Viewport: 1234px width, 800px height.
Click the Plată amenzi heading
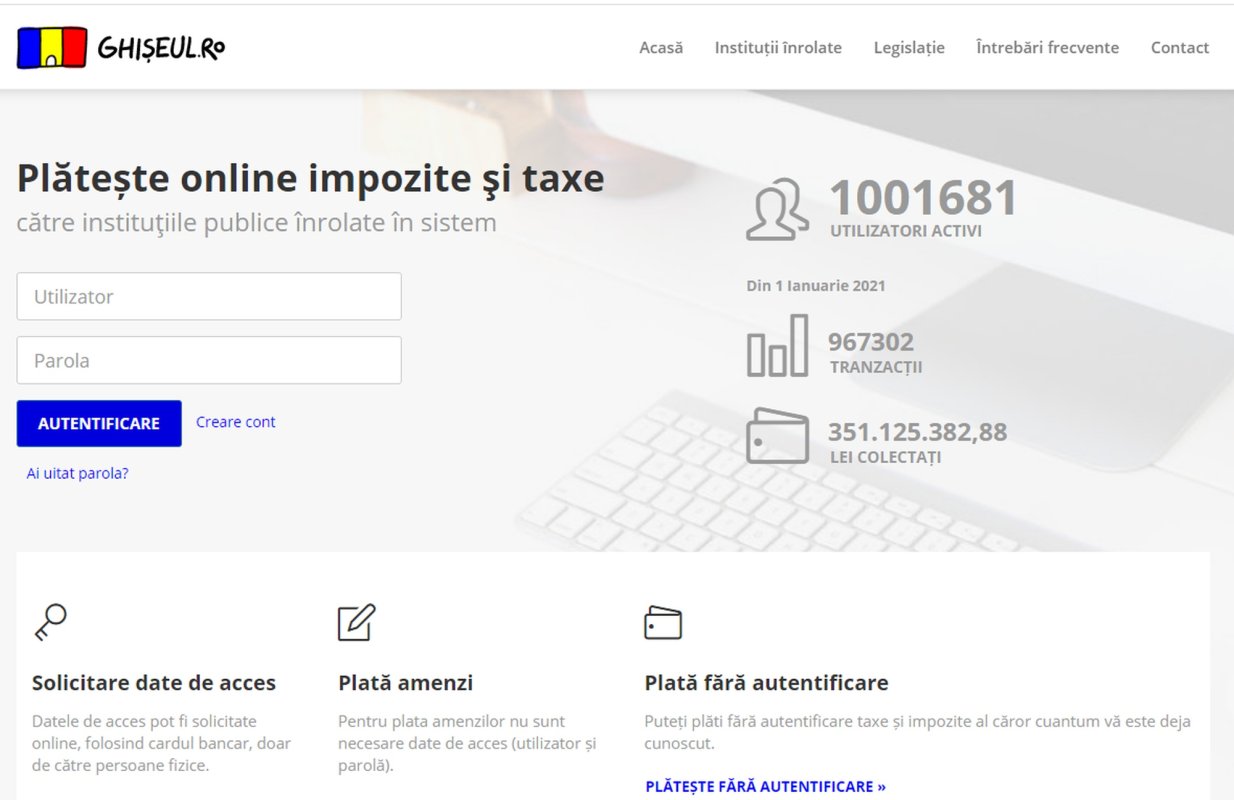(x=405, y=682)
